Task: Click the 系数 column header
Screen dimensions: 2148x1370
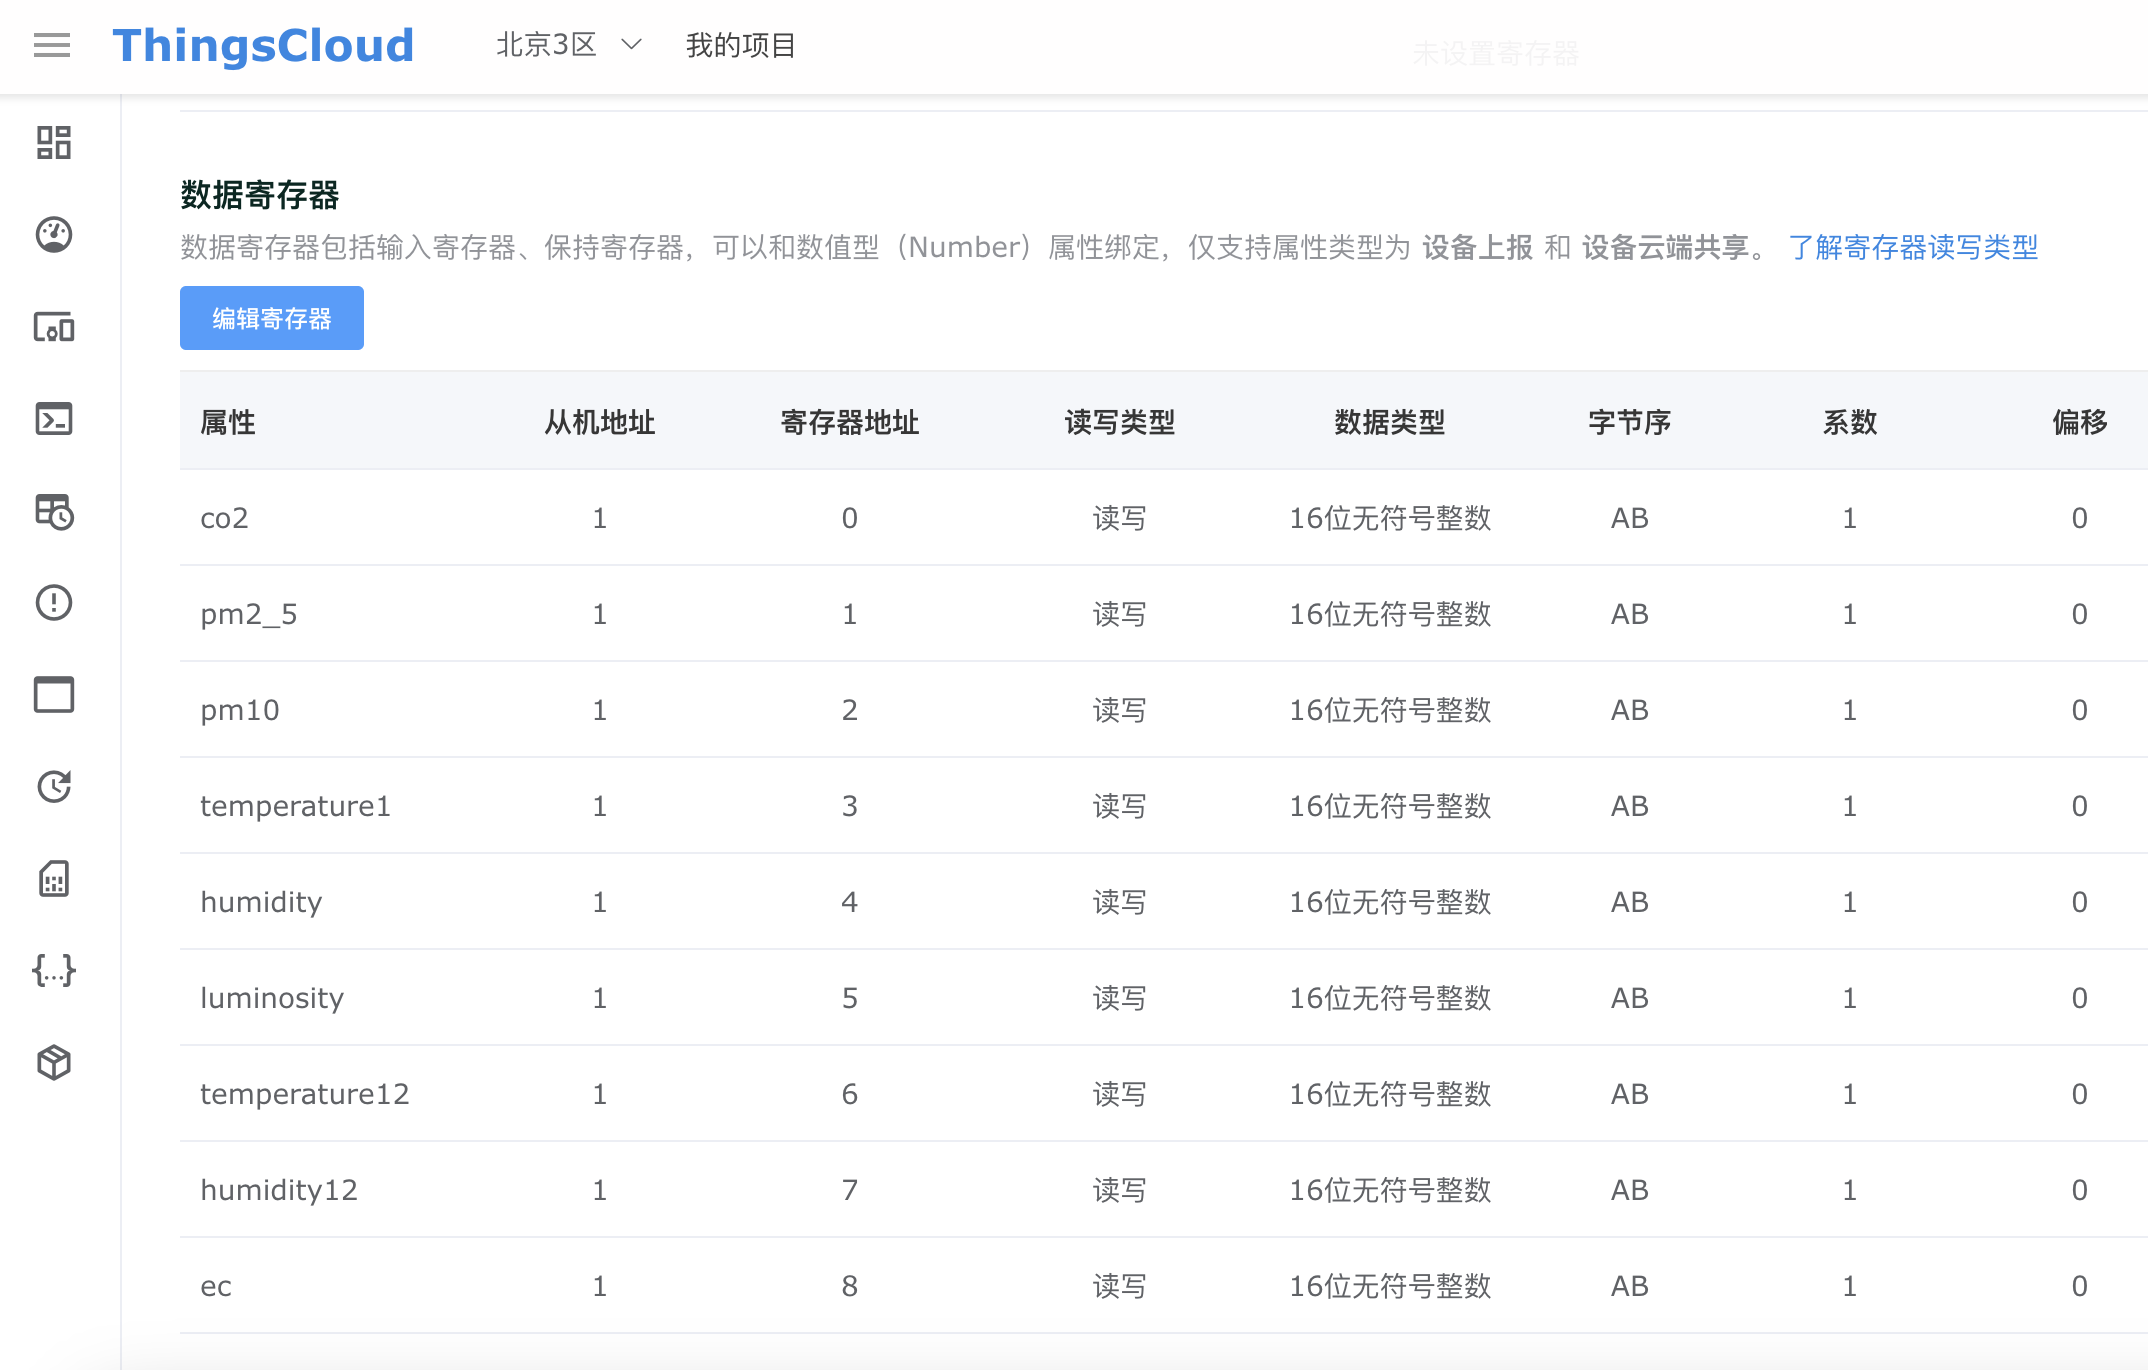Action: [x=1849, y=422]
